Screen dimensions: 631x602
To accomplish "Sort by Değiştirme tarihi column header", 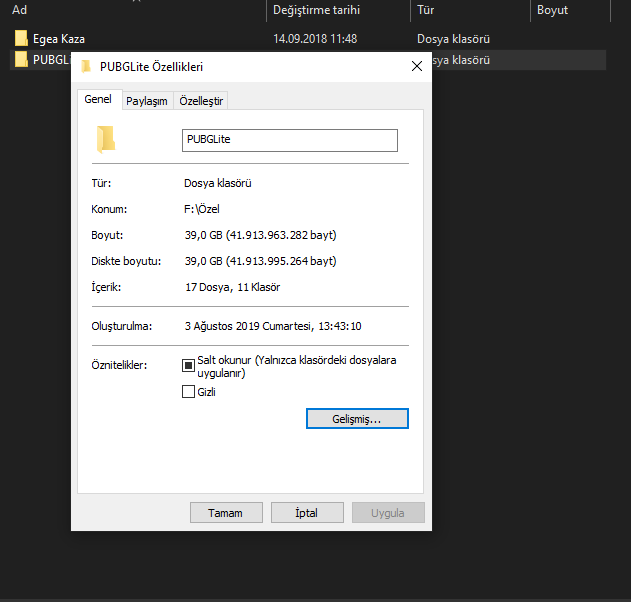I will 316,10.
